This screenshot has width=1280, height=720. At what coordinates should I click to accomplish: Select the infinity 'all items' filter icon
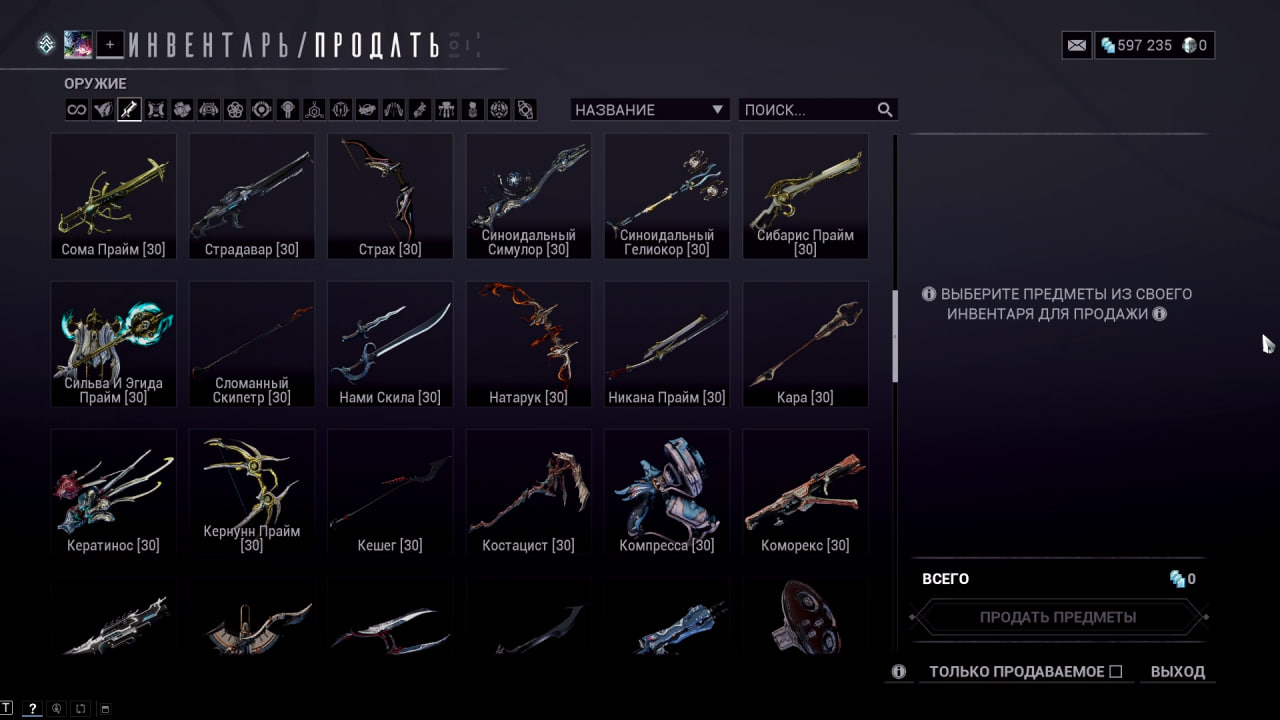77,110
